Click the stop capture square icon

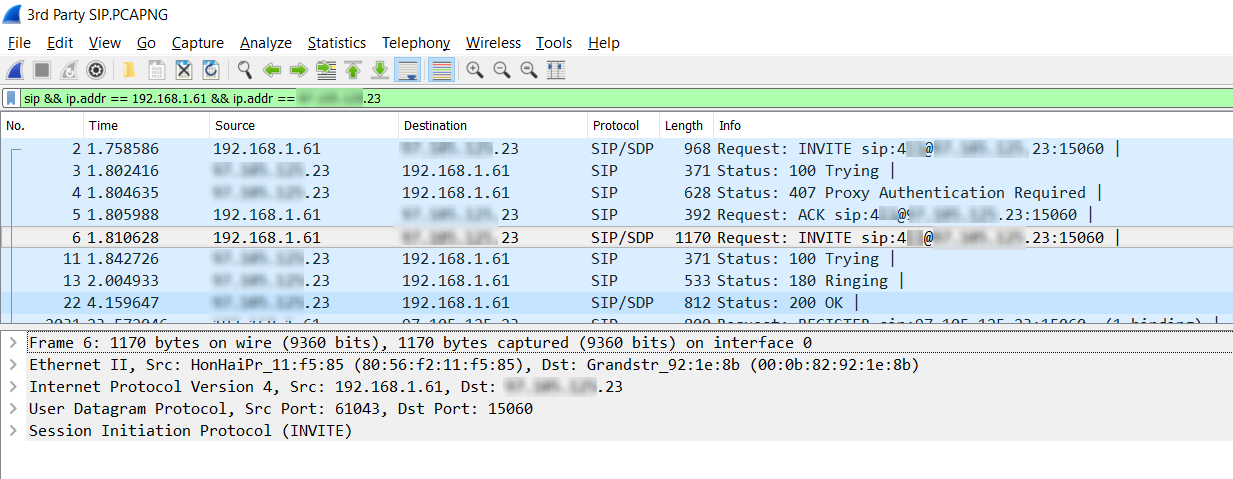pyautogui.click(x=42, y=70)
